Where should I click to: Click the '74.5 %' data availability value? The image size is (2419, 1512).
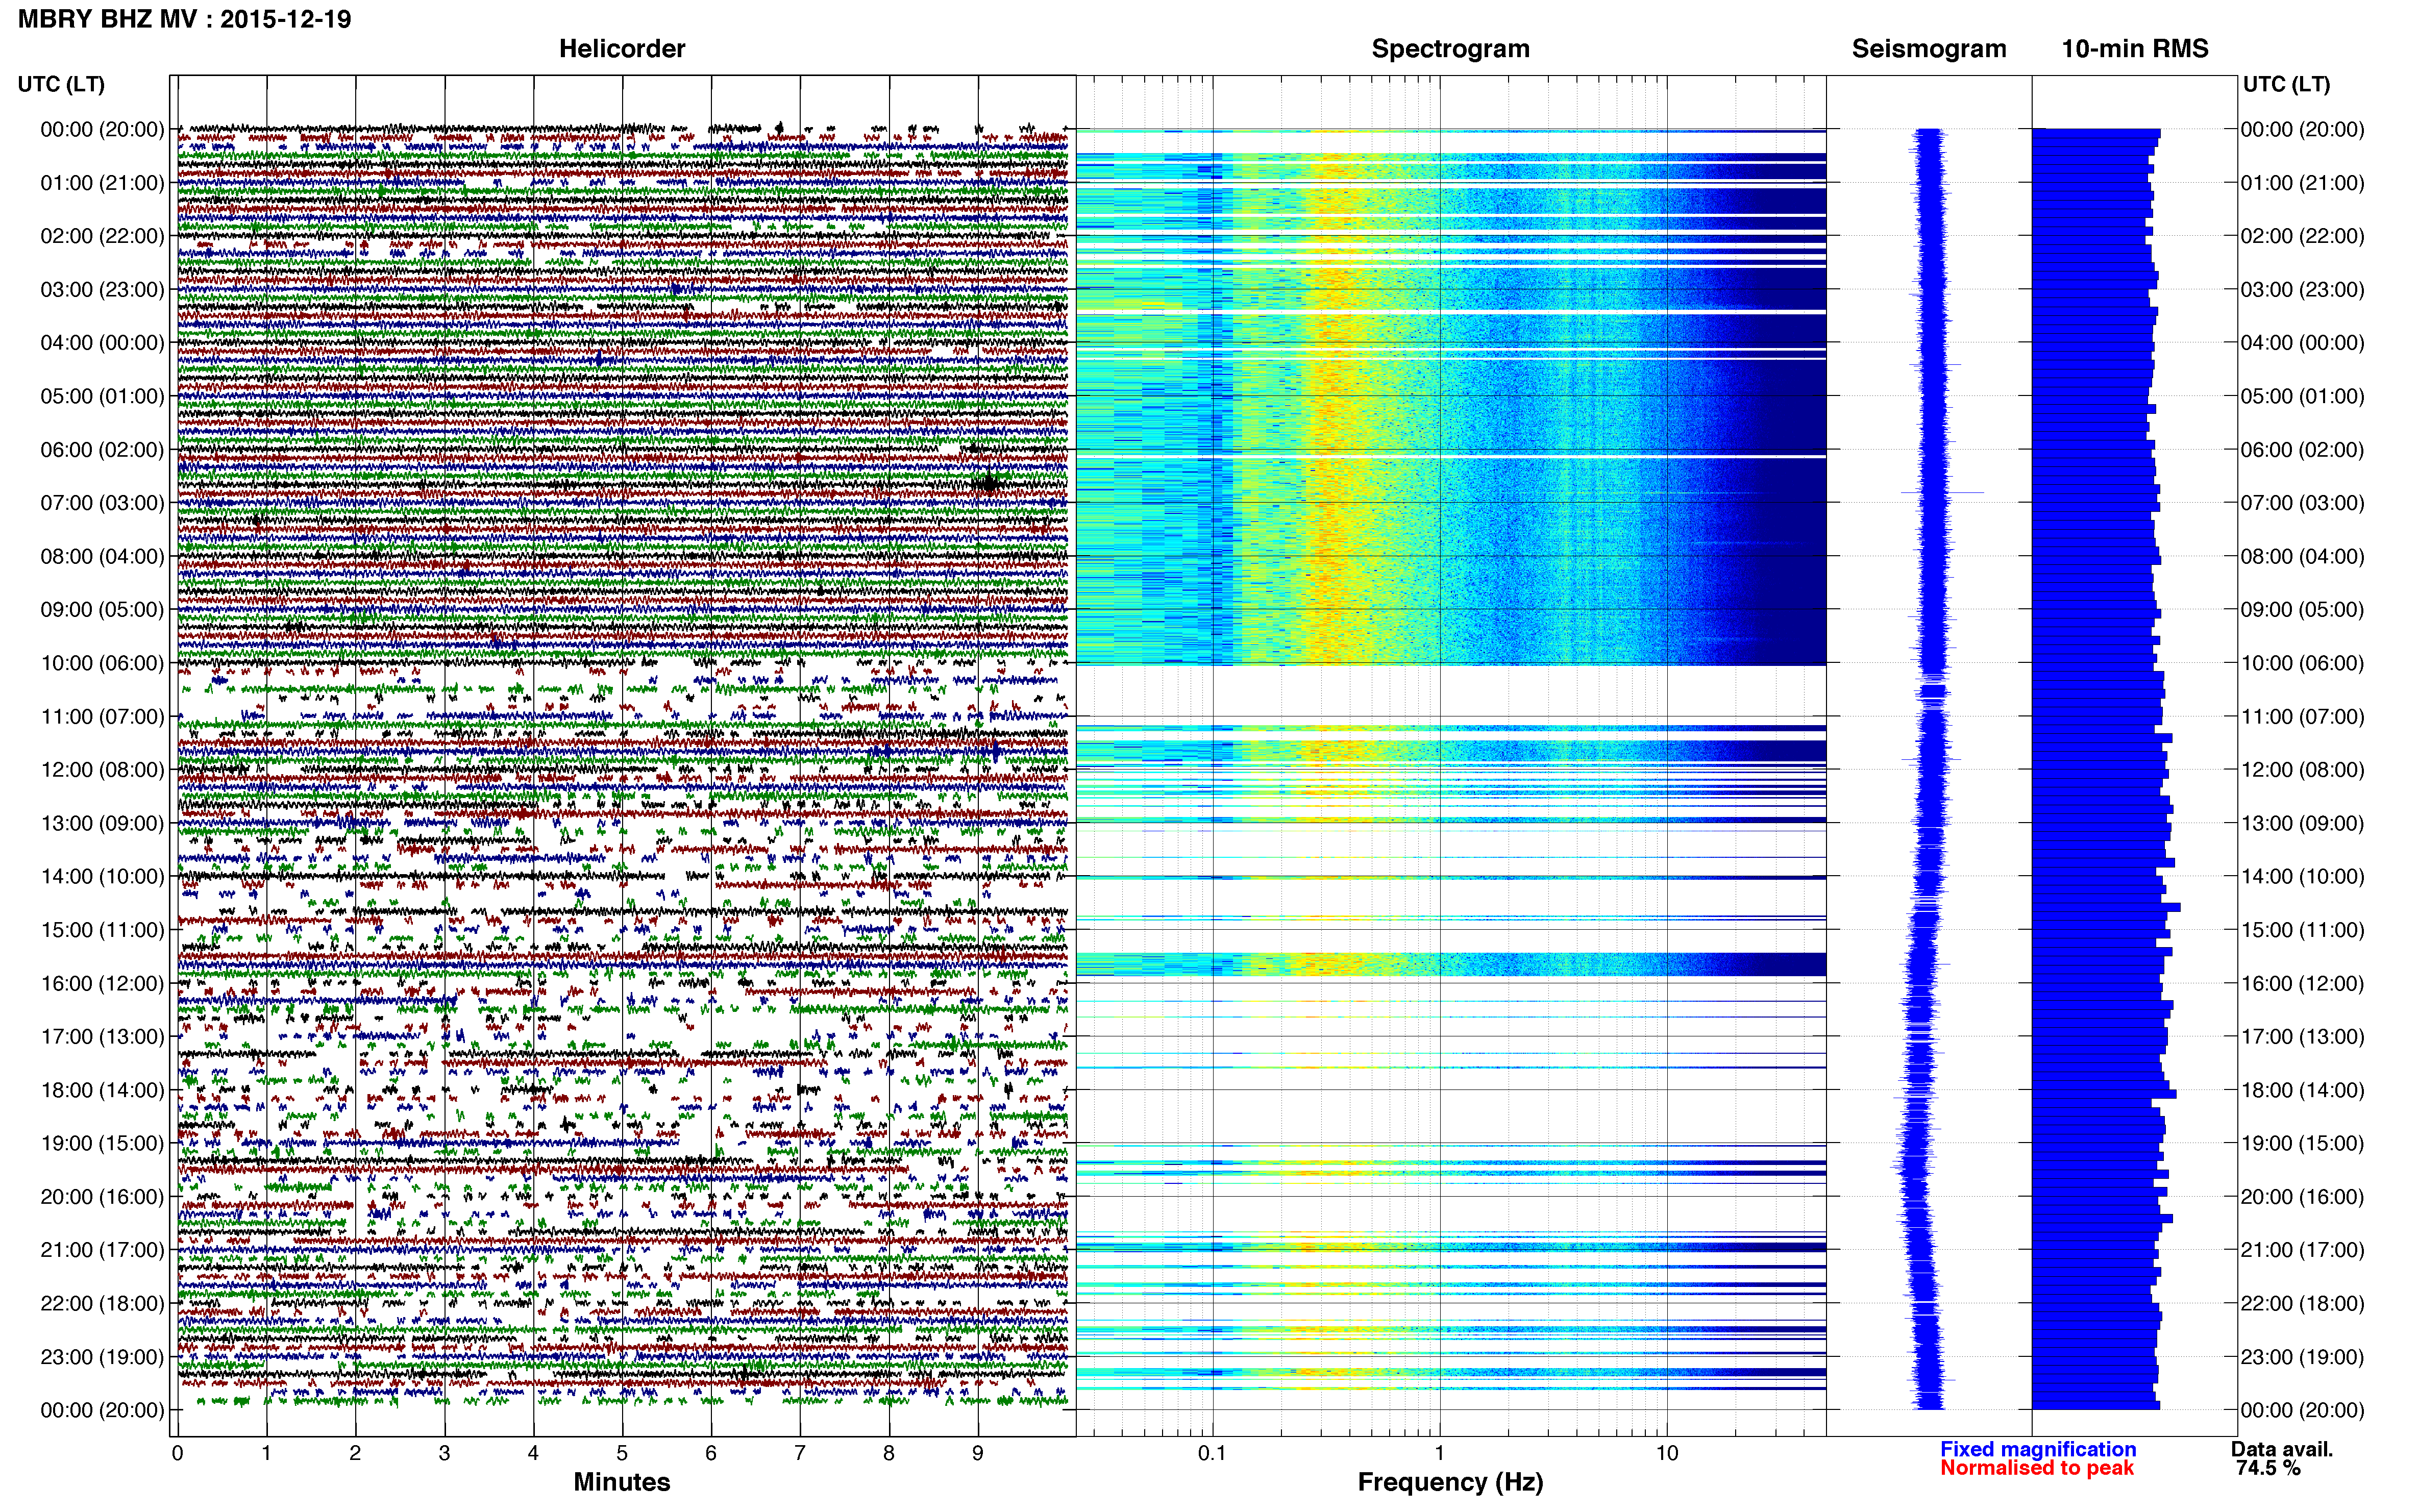click(2268, 1468)
